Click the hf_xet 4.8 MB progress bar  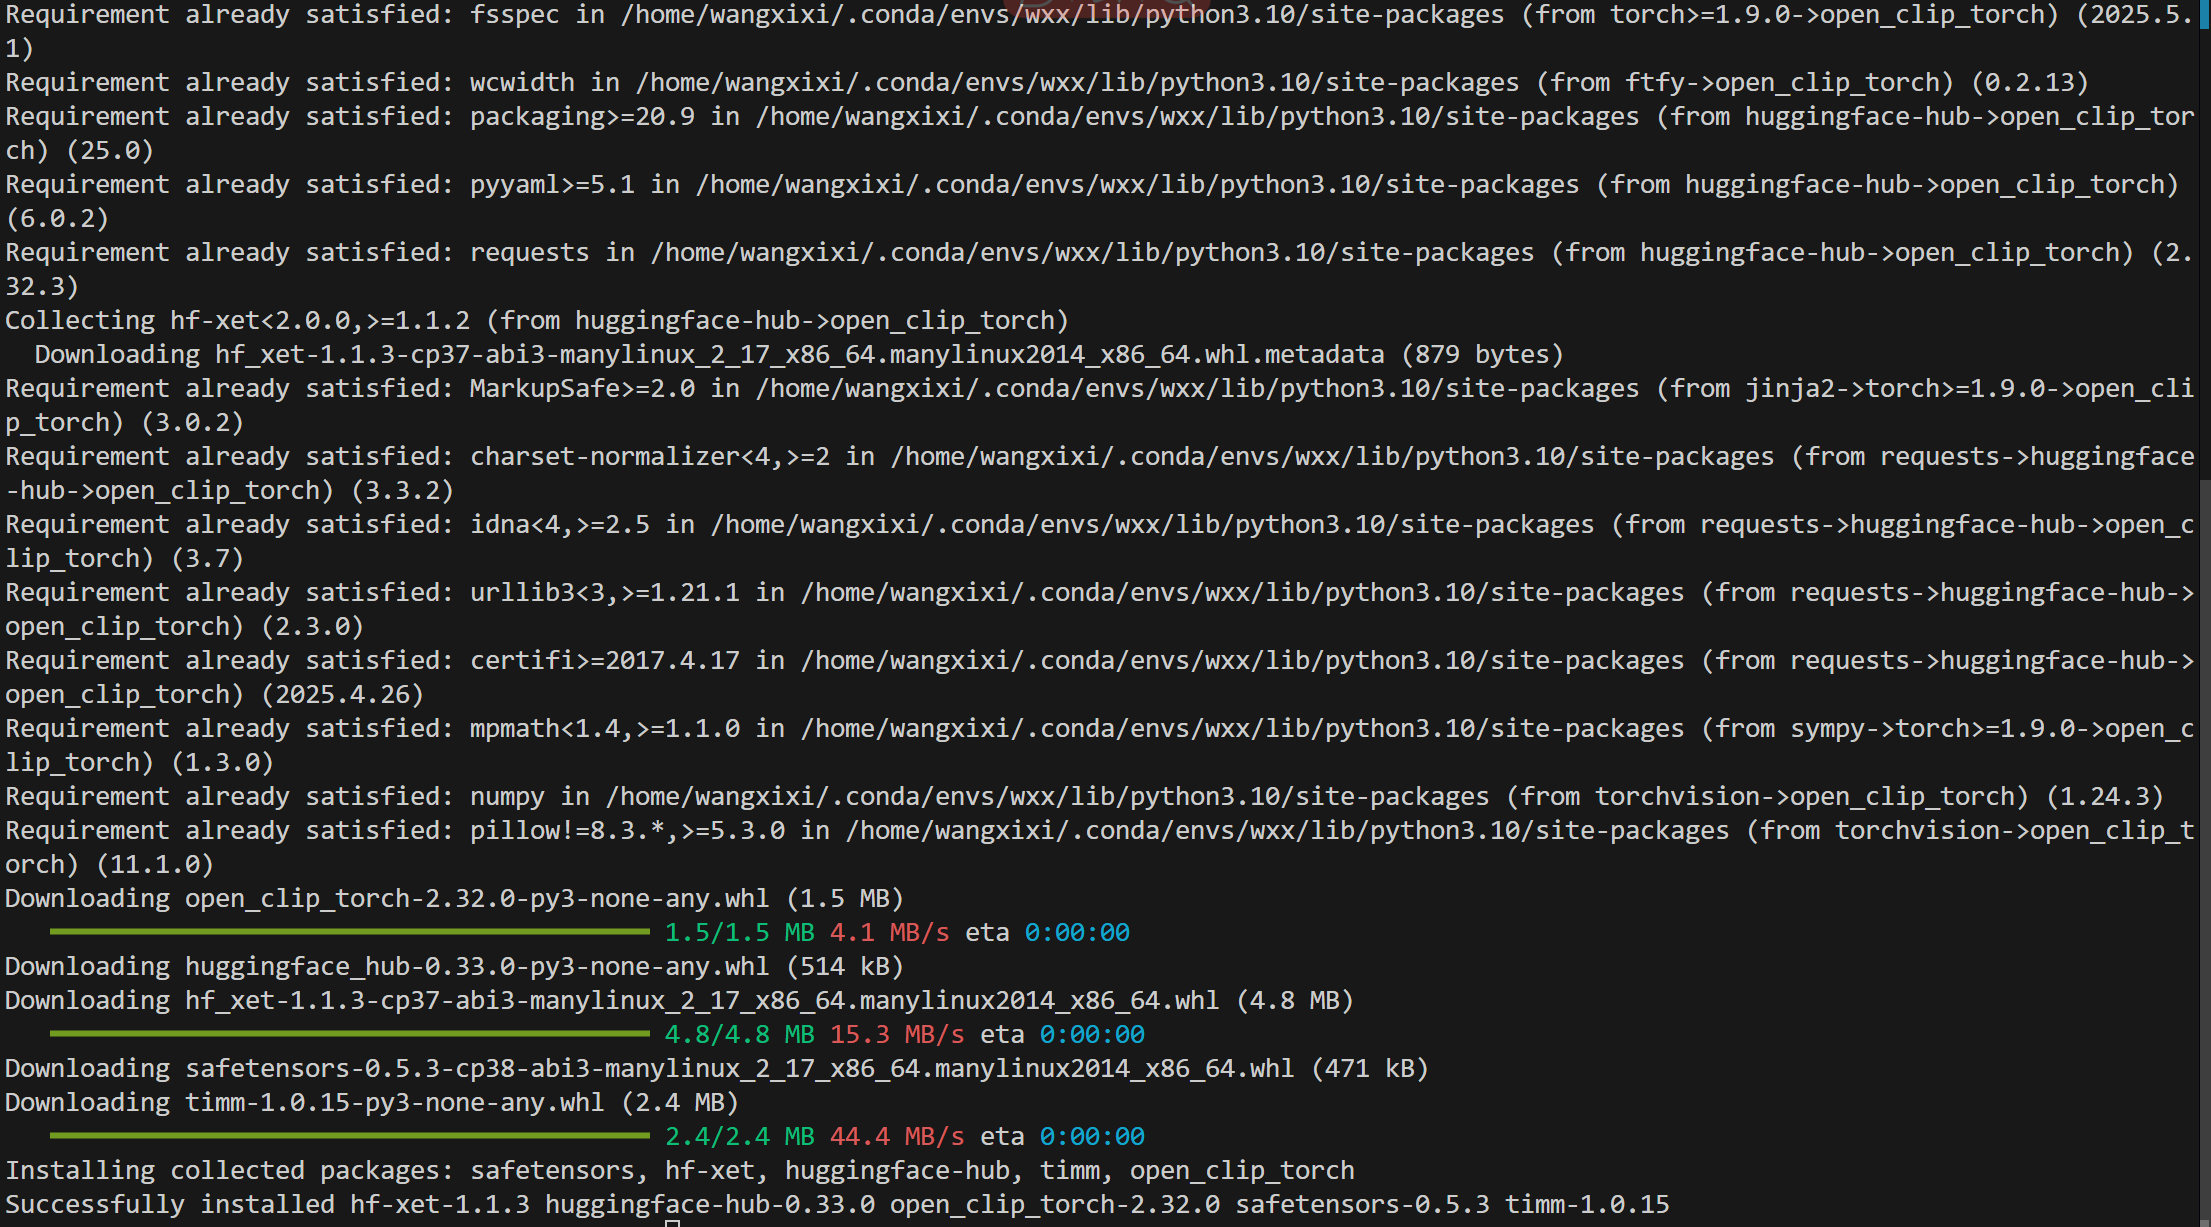click(x=349, y=1034)
